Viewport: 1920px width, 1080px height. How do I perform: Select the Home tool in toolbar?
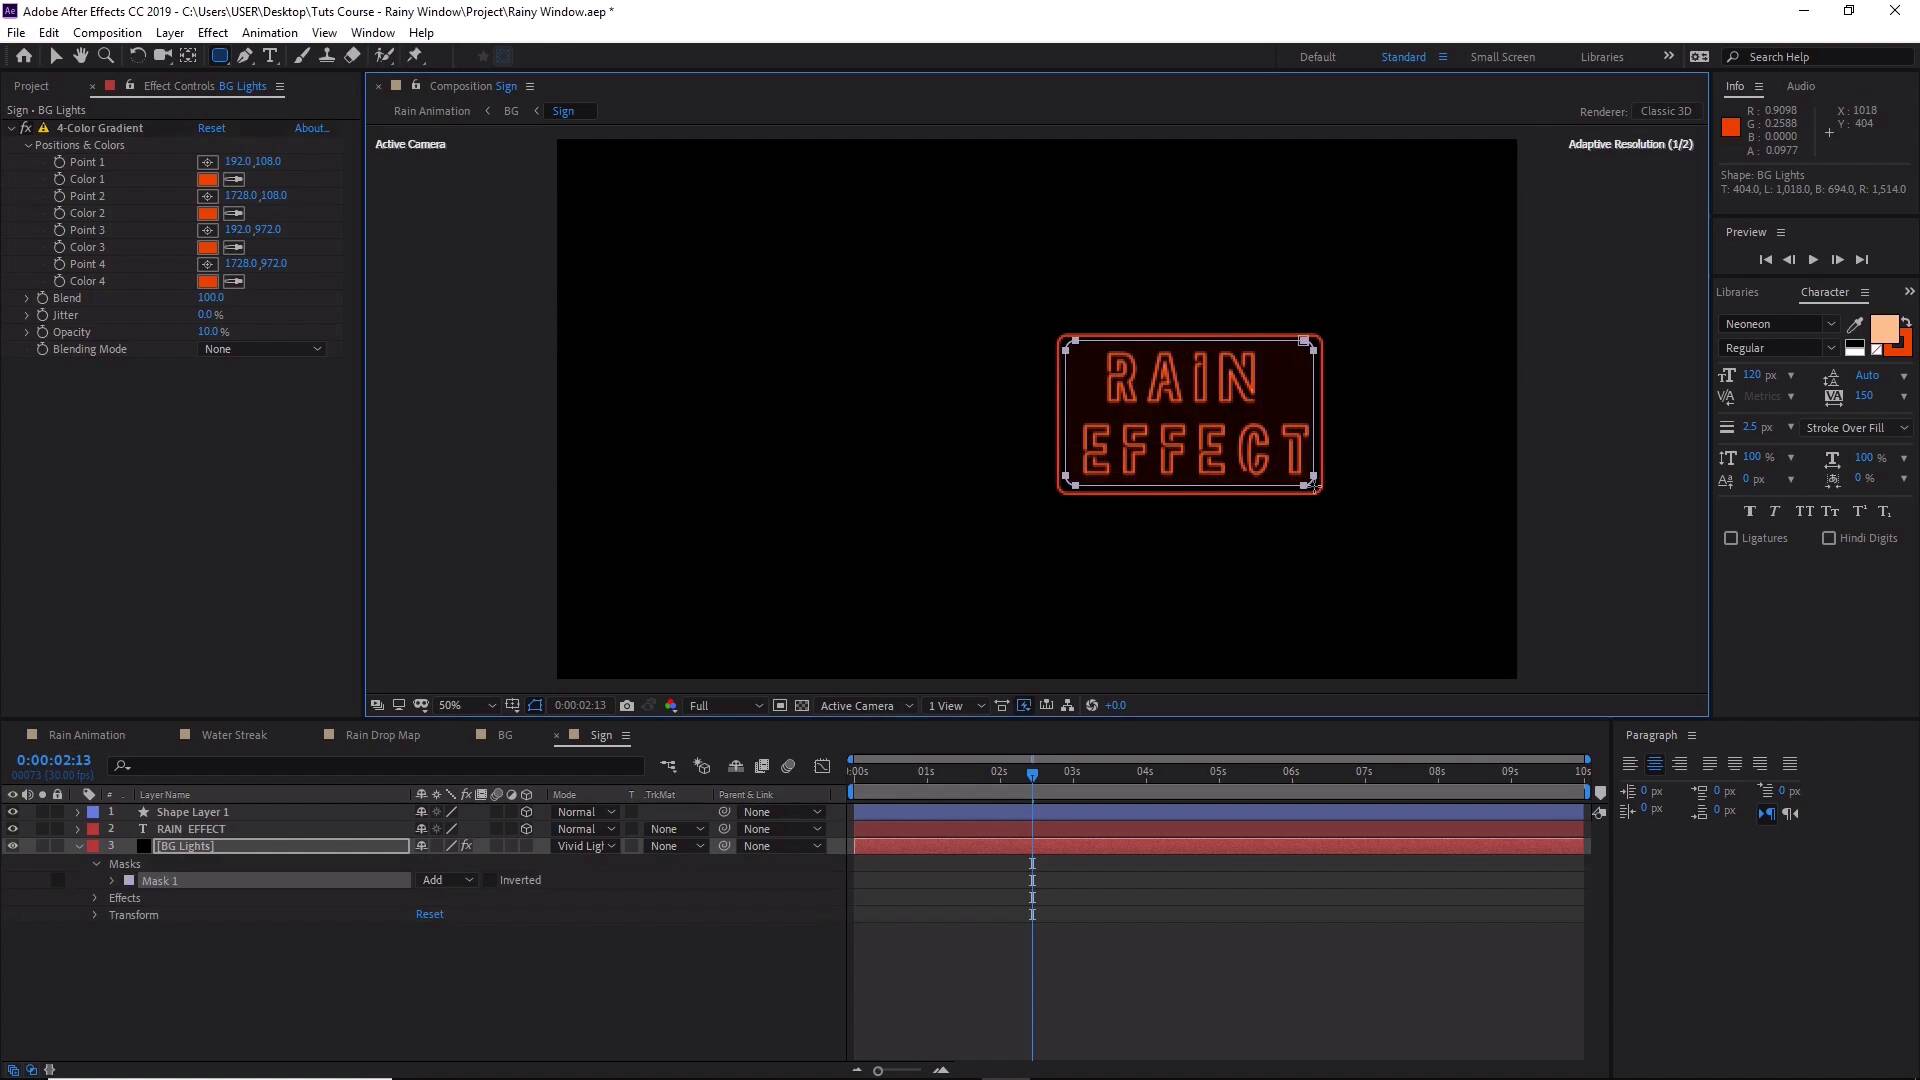tap(24, 56)
